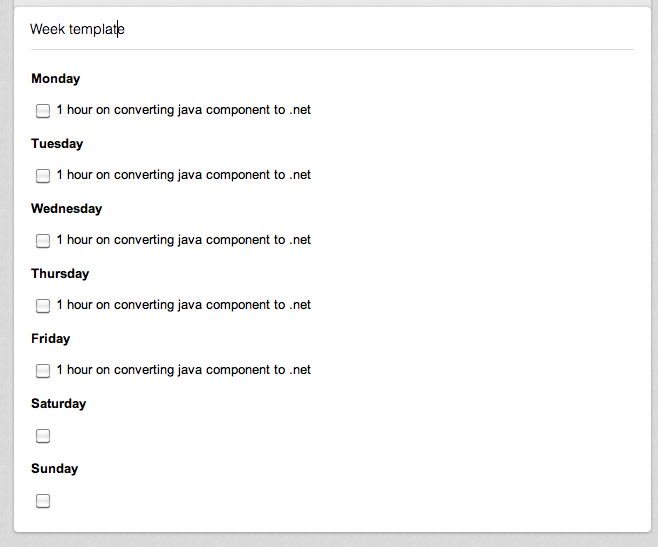Toggle the checkbox under Wednesday

pos(43,241)
